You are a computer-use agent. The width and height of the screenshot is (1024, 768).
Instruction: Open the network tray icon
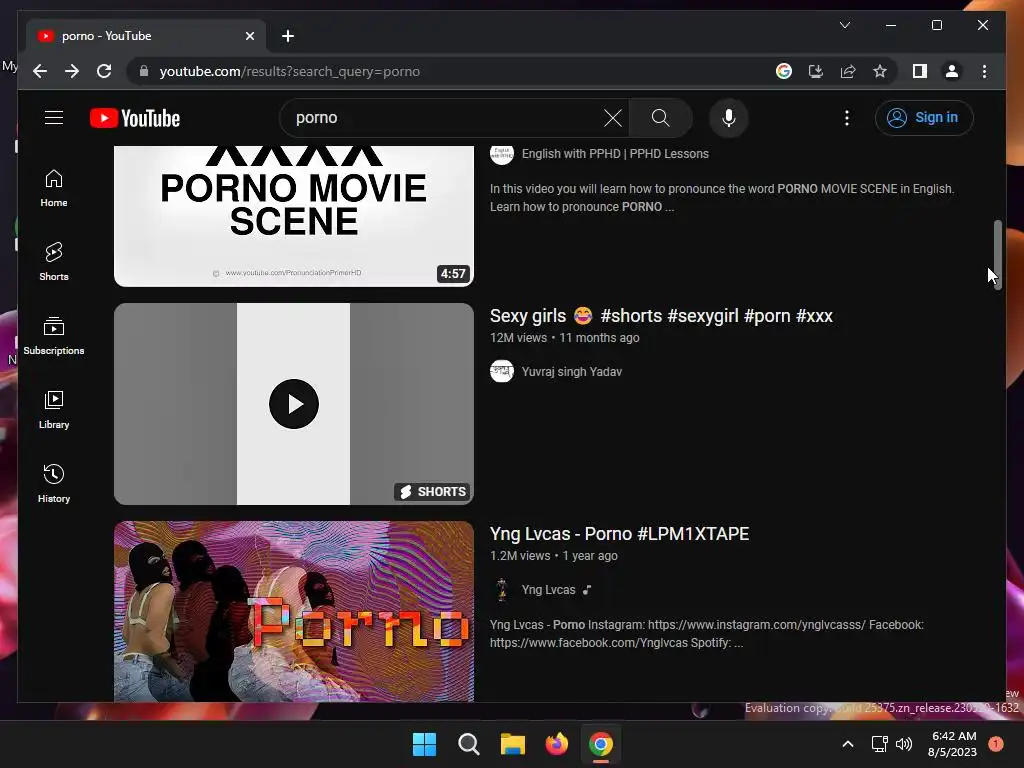pyautogui.click(x=880, y=744)
